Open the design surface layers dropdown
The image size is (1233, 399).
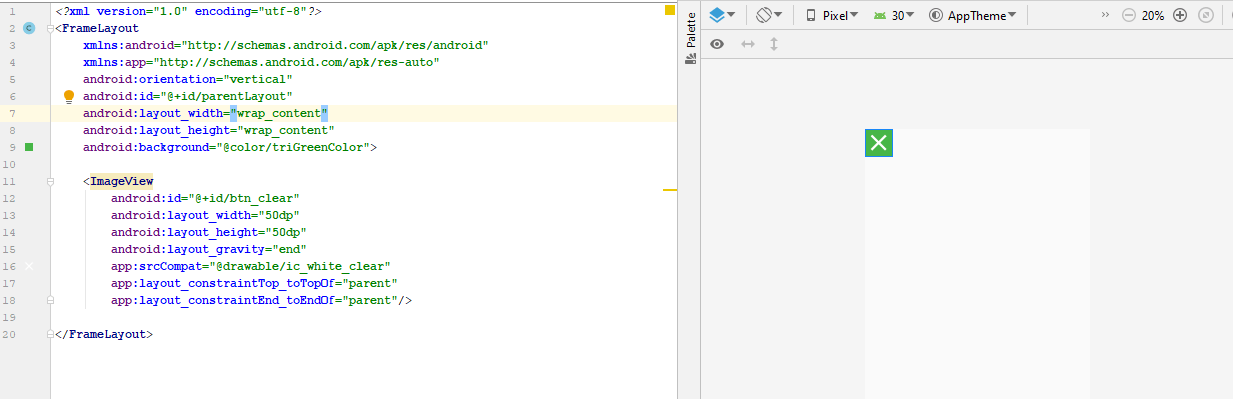tap(722, 15)
